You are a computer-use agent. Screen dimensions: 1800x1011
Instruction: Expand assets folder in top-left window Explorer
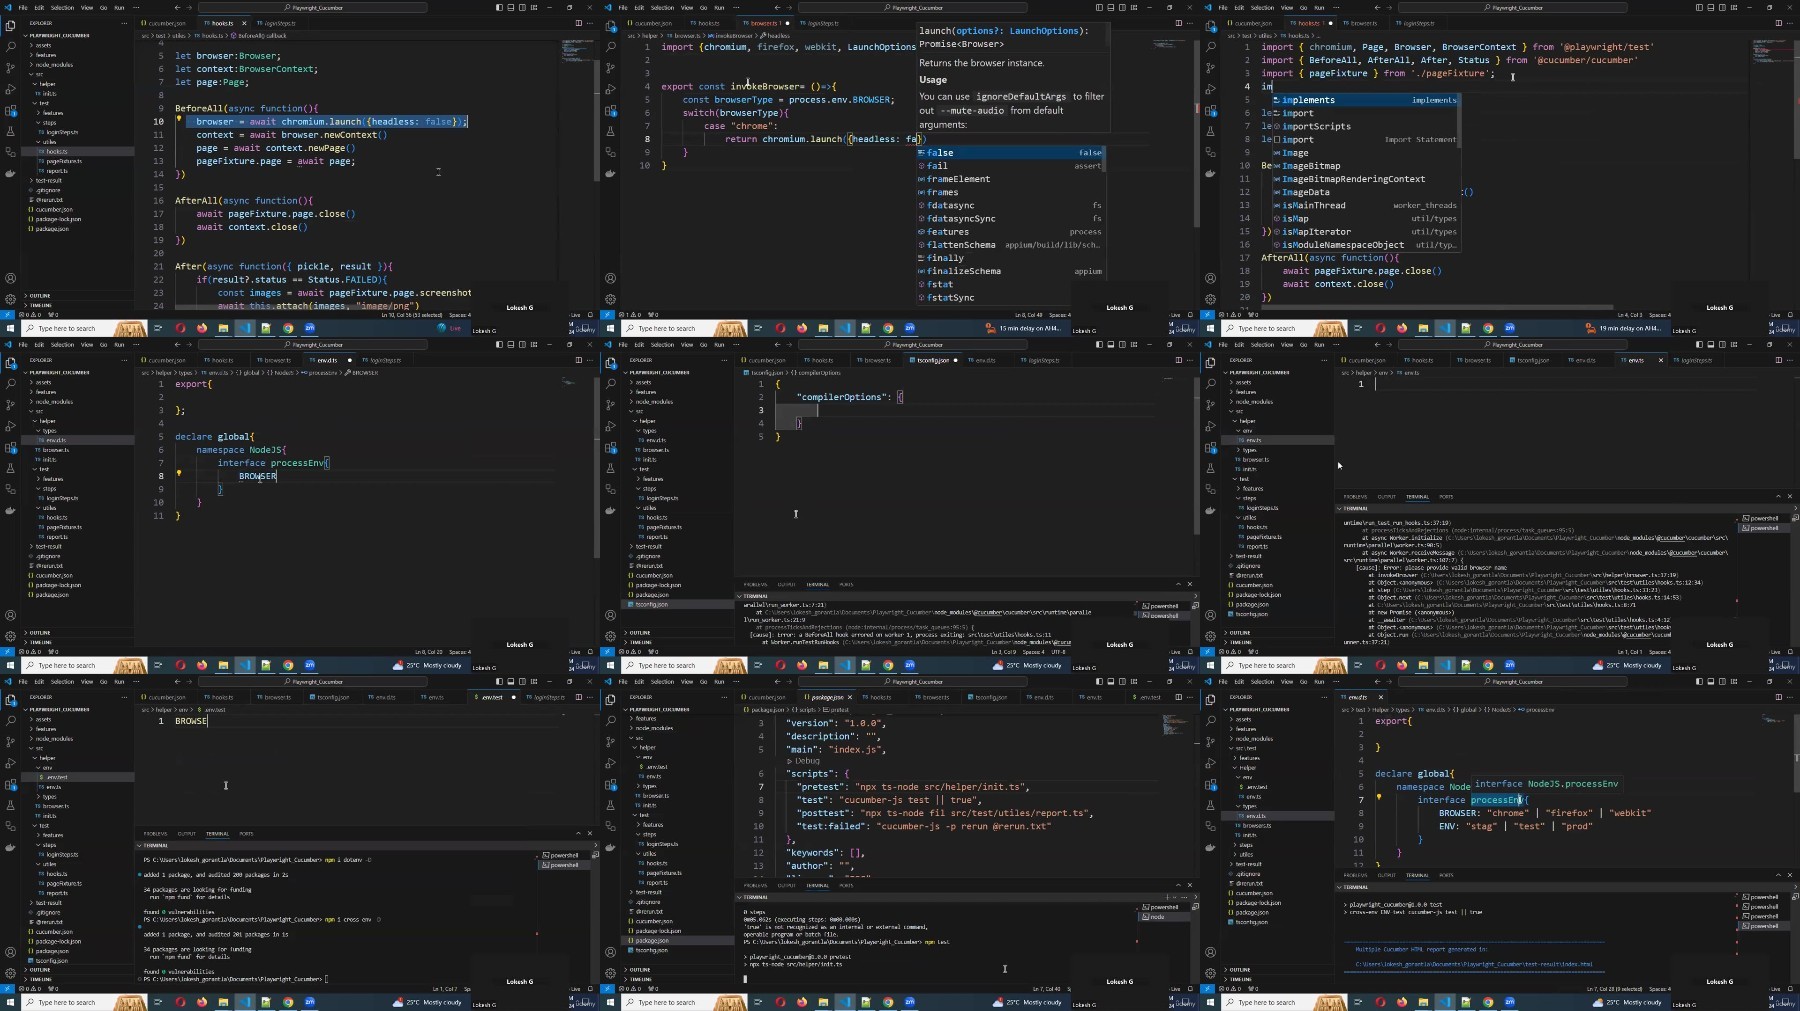tap(77, 45)
